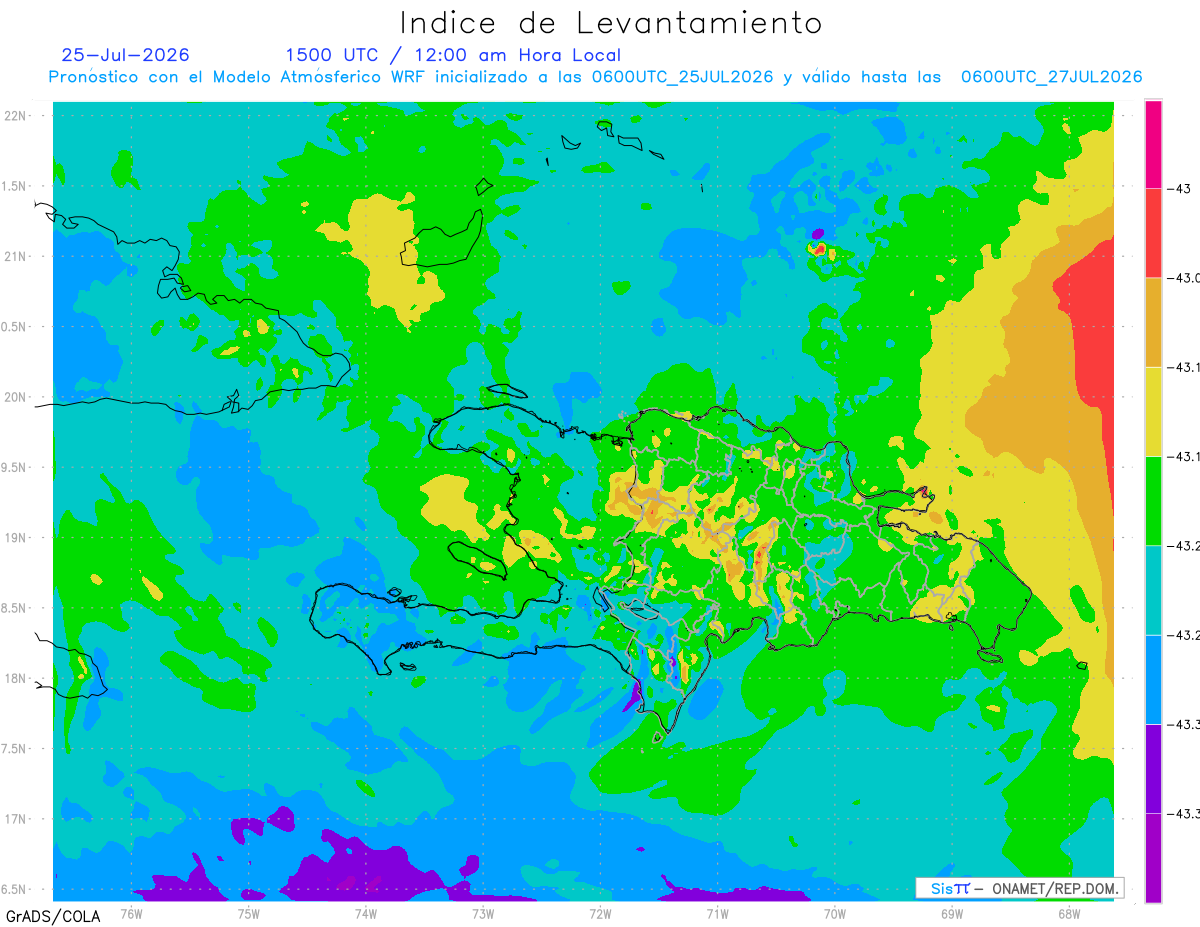This screenshot has height=927, width=1200.
Task: Click the '73W' longitude label
Action: (x=483, y=914)
